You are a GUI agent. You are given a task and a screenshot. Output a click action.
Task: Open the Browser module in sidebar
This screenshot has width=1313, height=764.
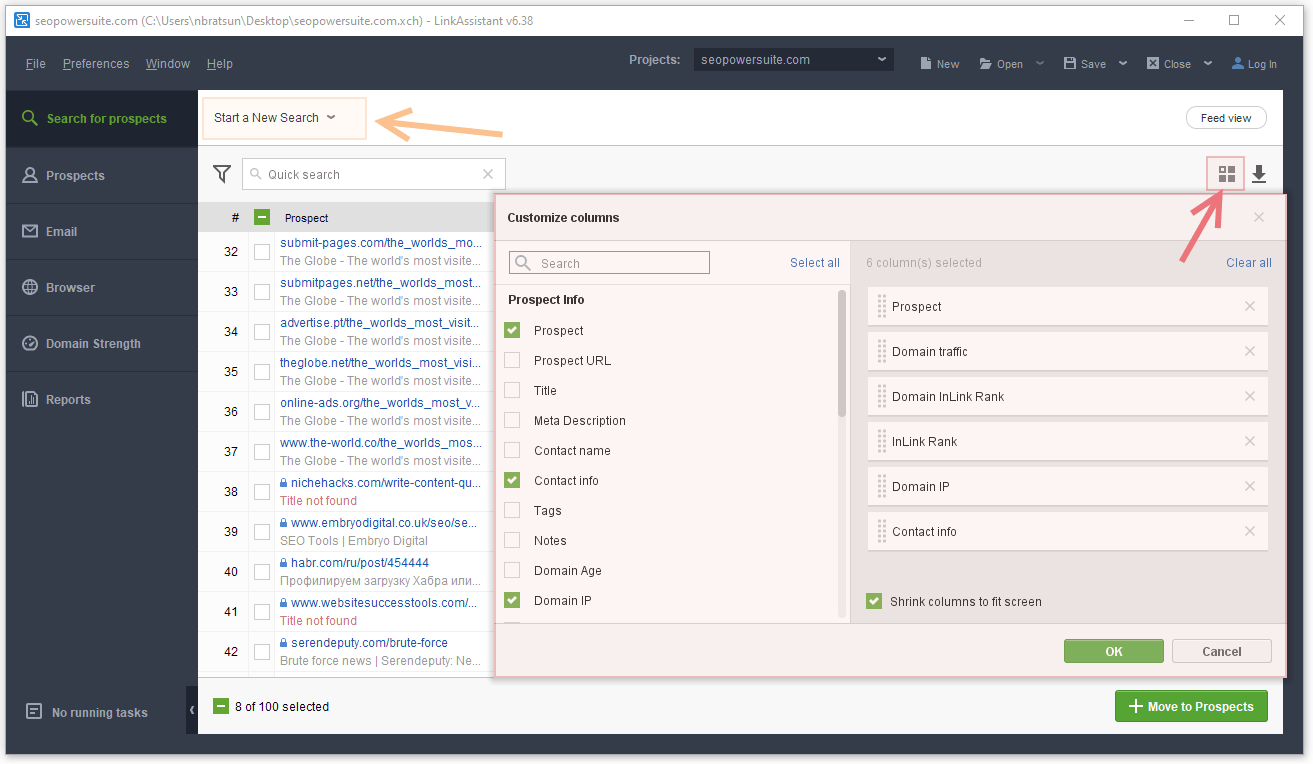coord(70,288)
